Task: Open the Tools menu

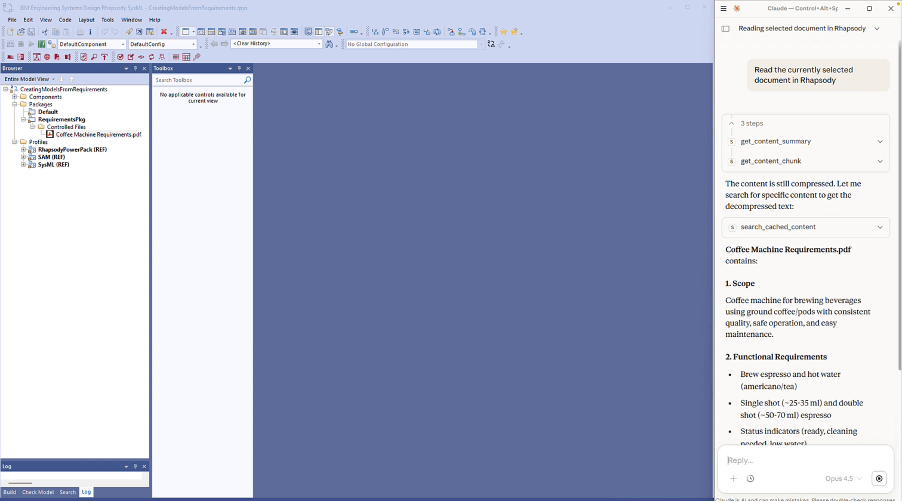Action: pyautogui.click(x=108, y=20)
